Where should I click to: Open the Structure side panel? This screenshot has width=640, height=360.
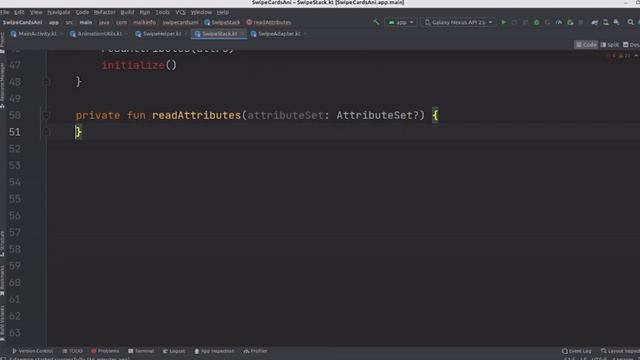point(2,244)
